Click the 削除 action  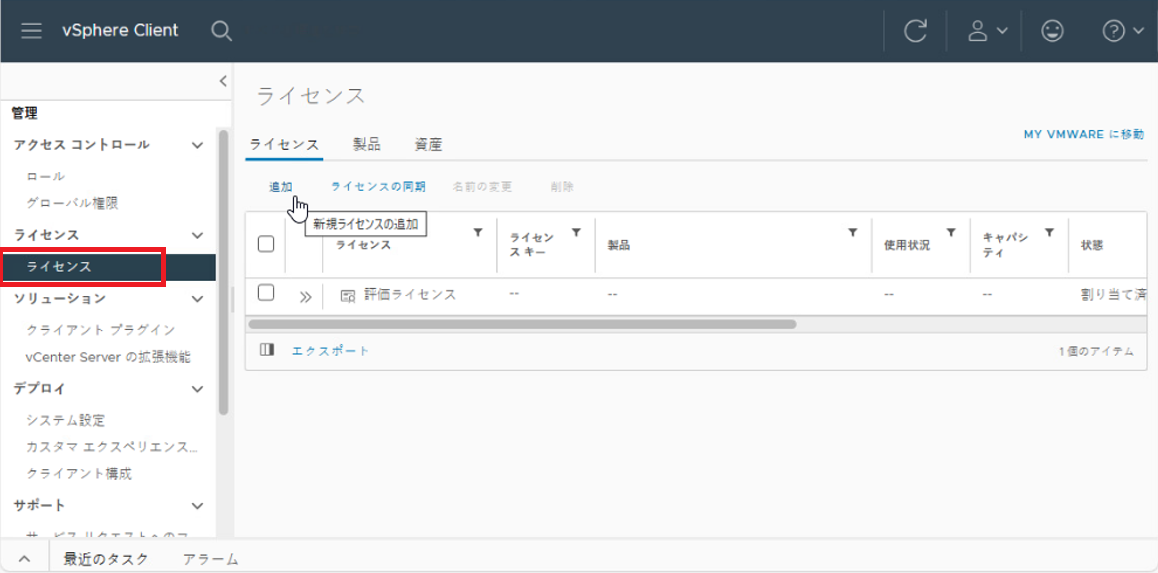pyautogui.click(x=562, y=187)
